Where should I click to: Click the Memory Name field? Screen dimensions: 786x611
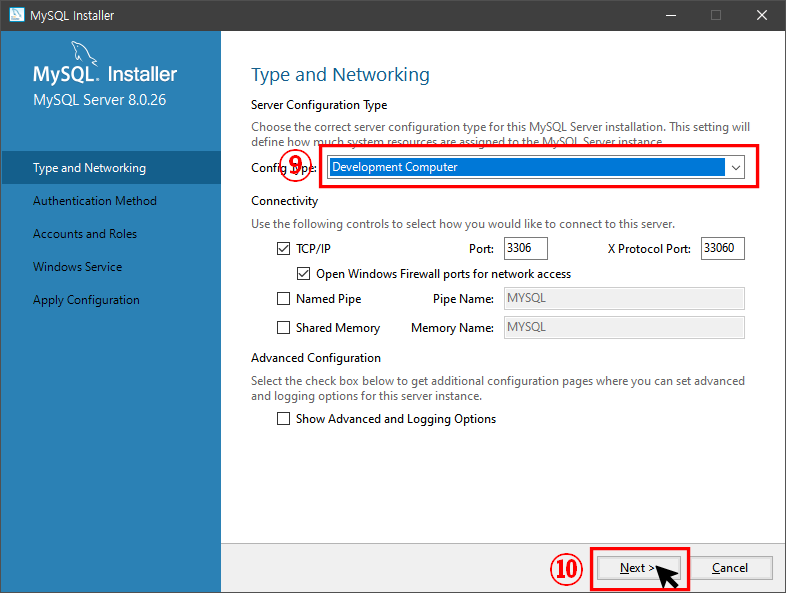[624, 328]
